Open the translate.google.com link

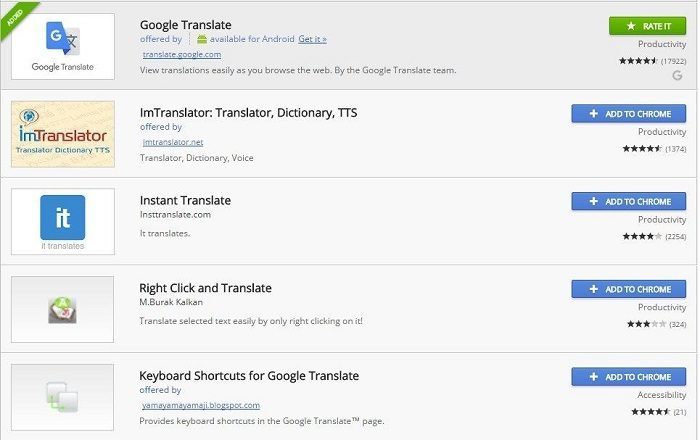(182, 54)
